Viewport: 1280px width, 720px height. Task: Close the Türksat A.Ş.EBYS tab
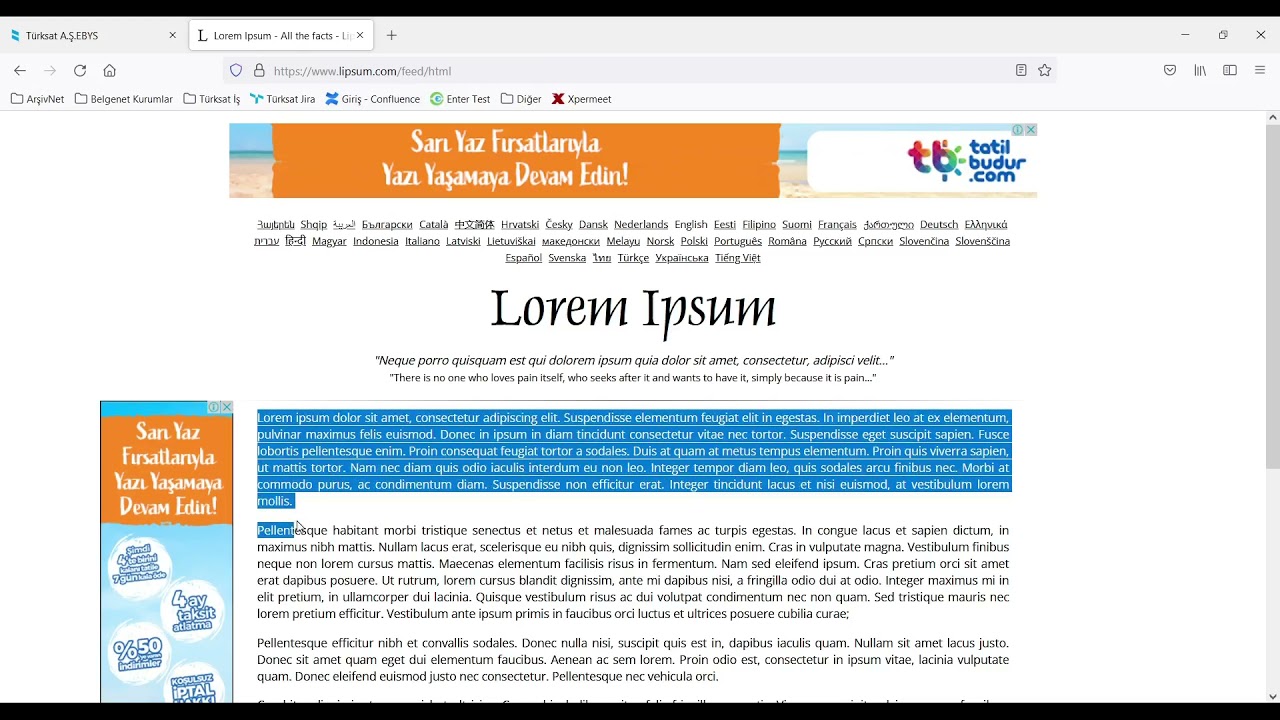pyautogui.click(x=172, y=35)
